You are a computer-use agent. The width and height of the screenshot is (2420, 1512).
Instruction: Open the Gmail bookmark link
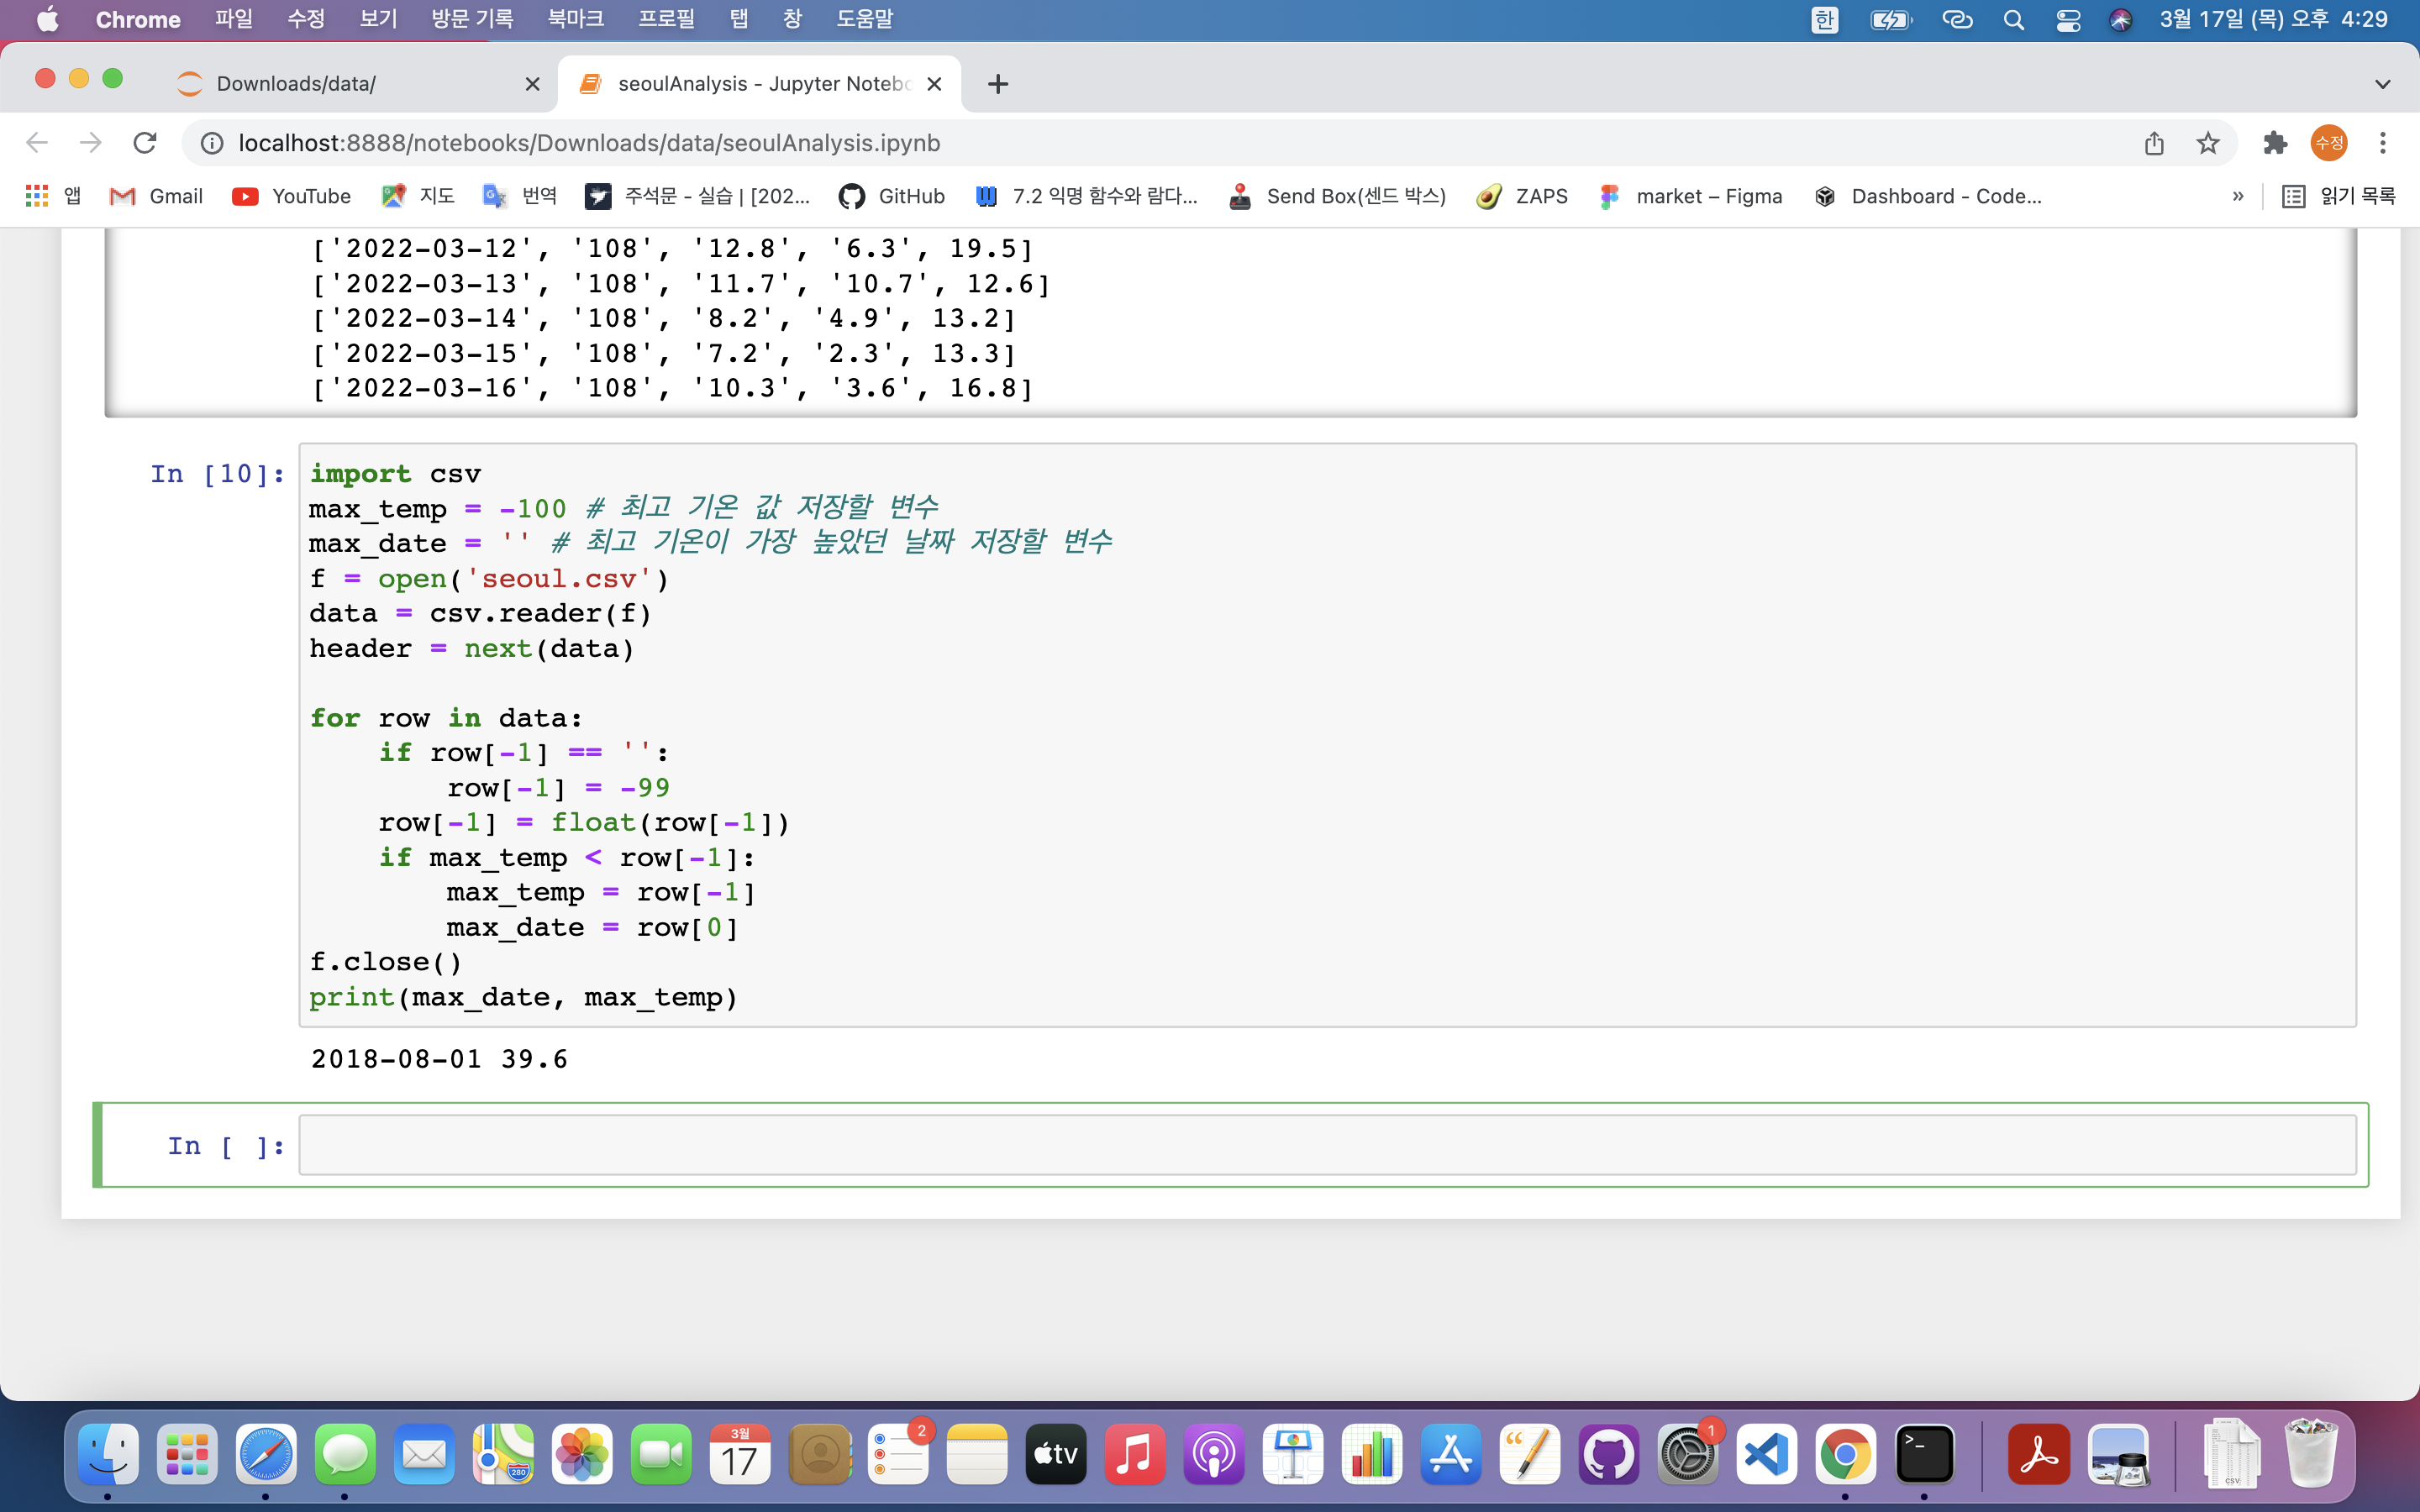156,196
